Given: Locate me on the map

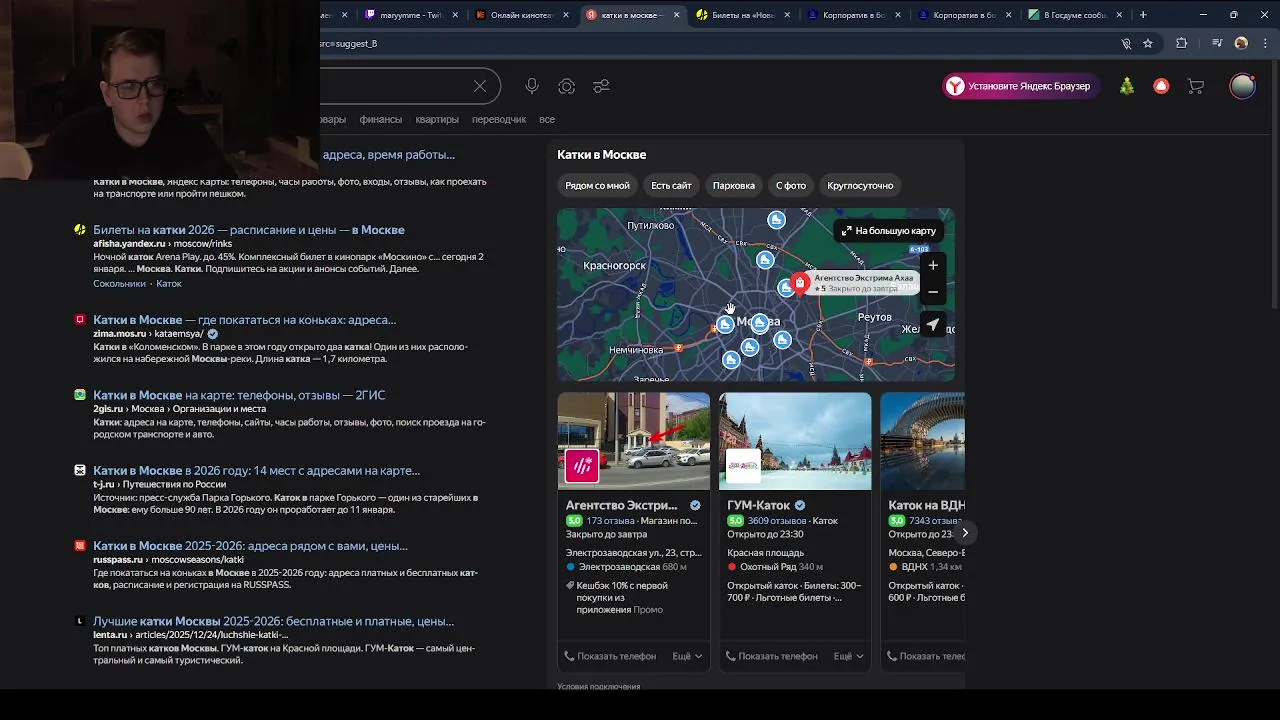Looking at the screenshot, I should tap(933, 325).
